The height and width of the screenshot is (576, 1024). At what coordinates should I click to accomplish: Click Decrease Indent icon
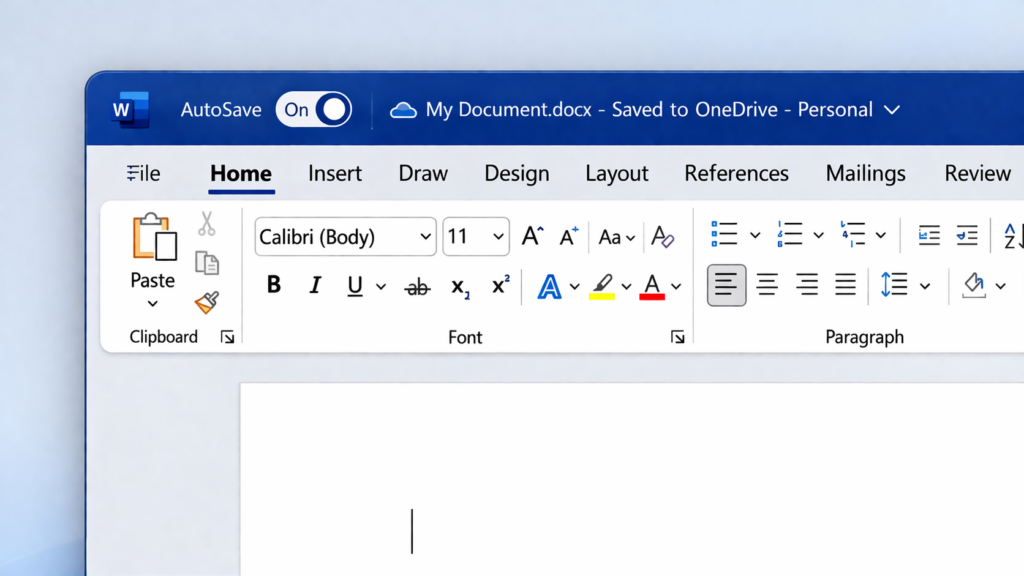(929, 235)
